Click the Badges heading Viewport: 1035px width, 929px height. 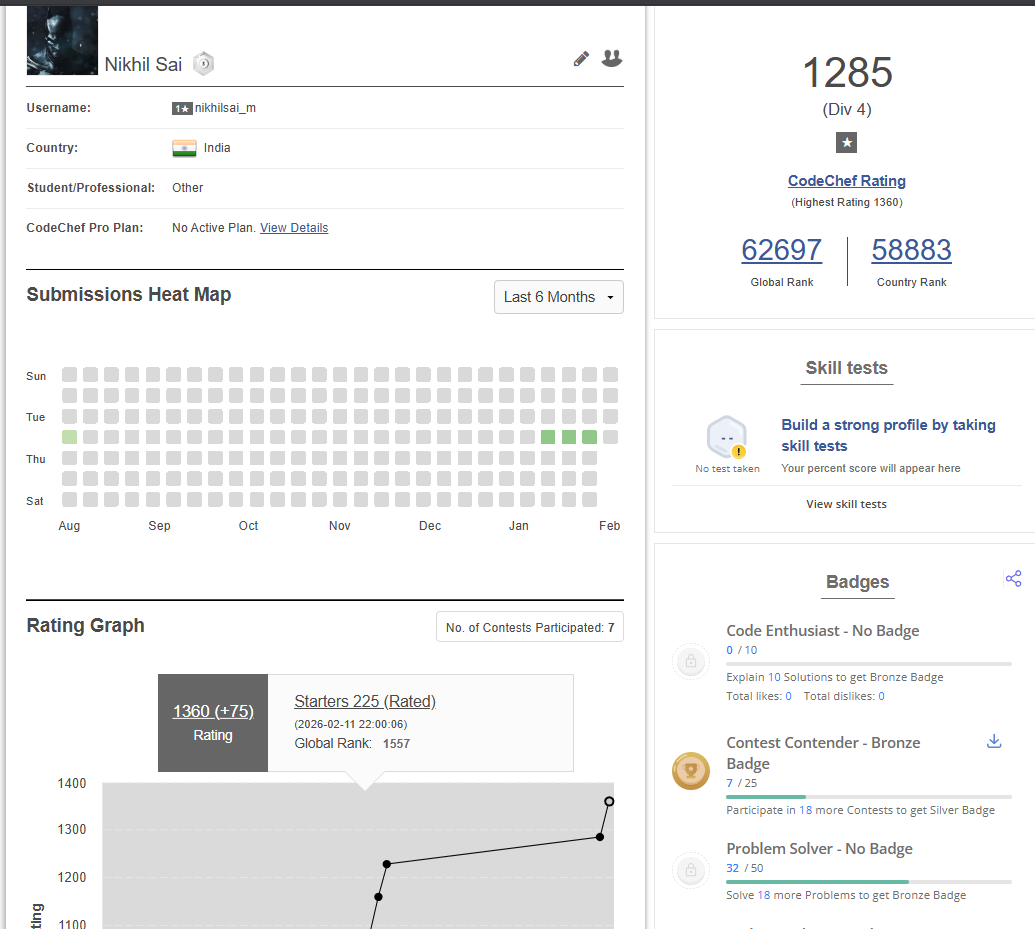click(857, 582)
